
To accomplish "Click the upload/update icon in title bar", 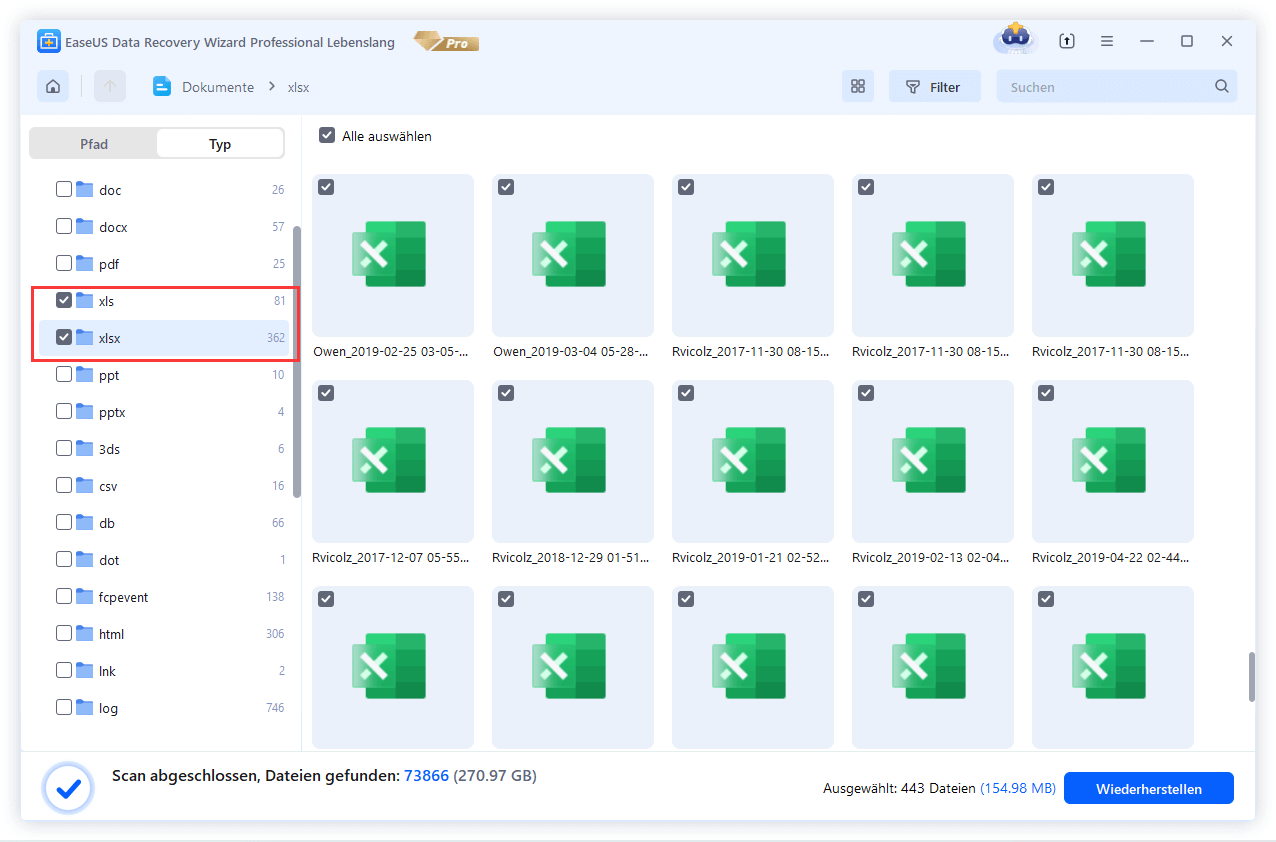I will tap(1067, 41).
